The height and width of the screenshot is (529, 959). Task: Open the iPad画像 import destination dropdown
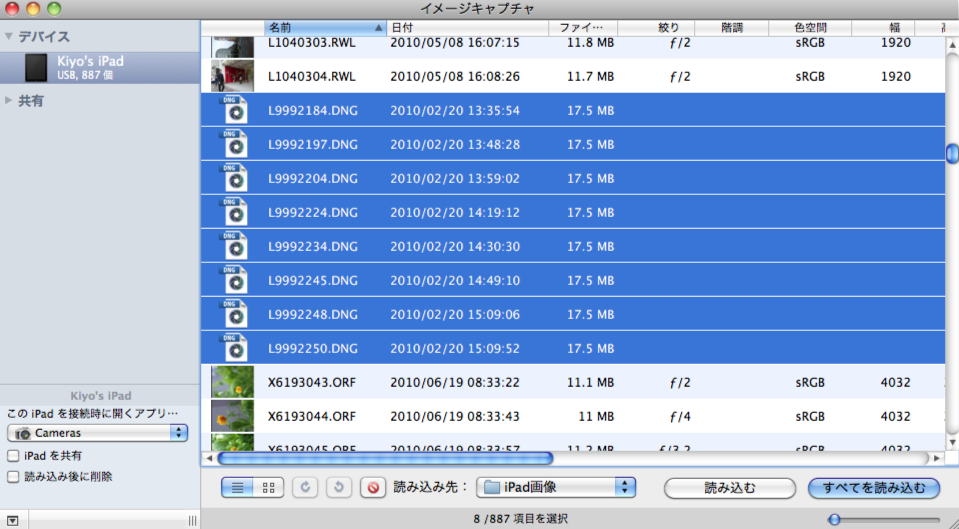(x=556, y=487)
